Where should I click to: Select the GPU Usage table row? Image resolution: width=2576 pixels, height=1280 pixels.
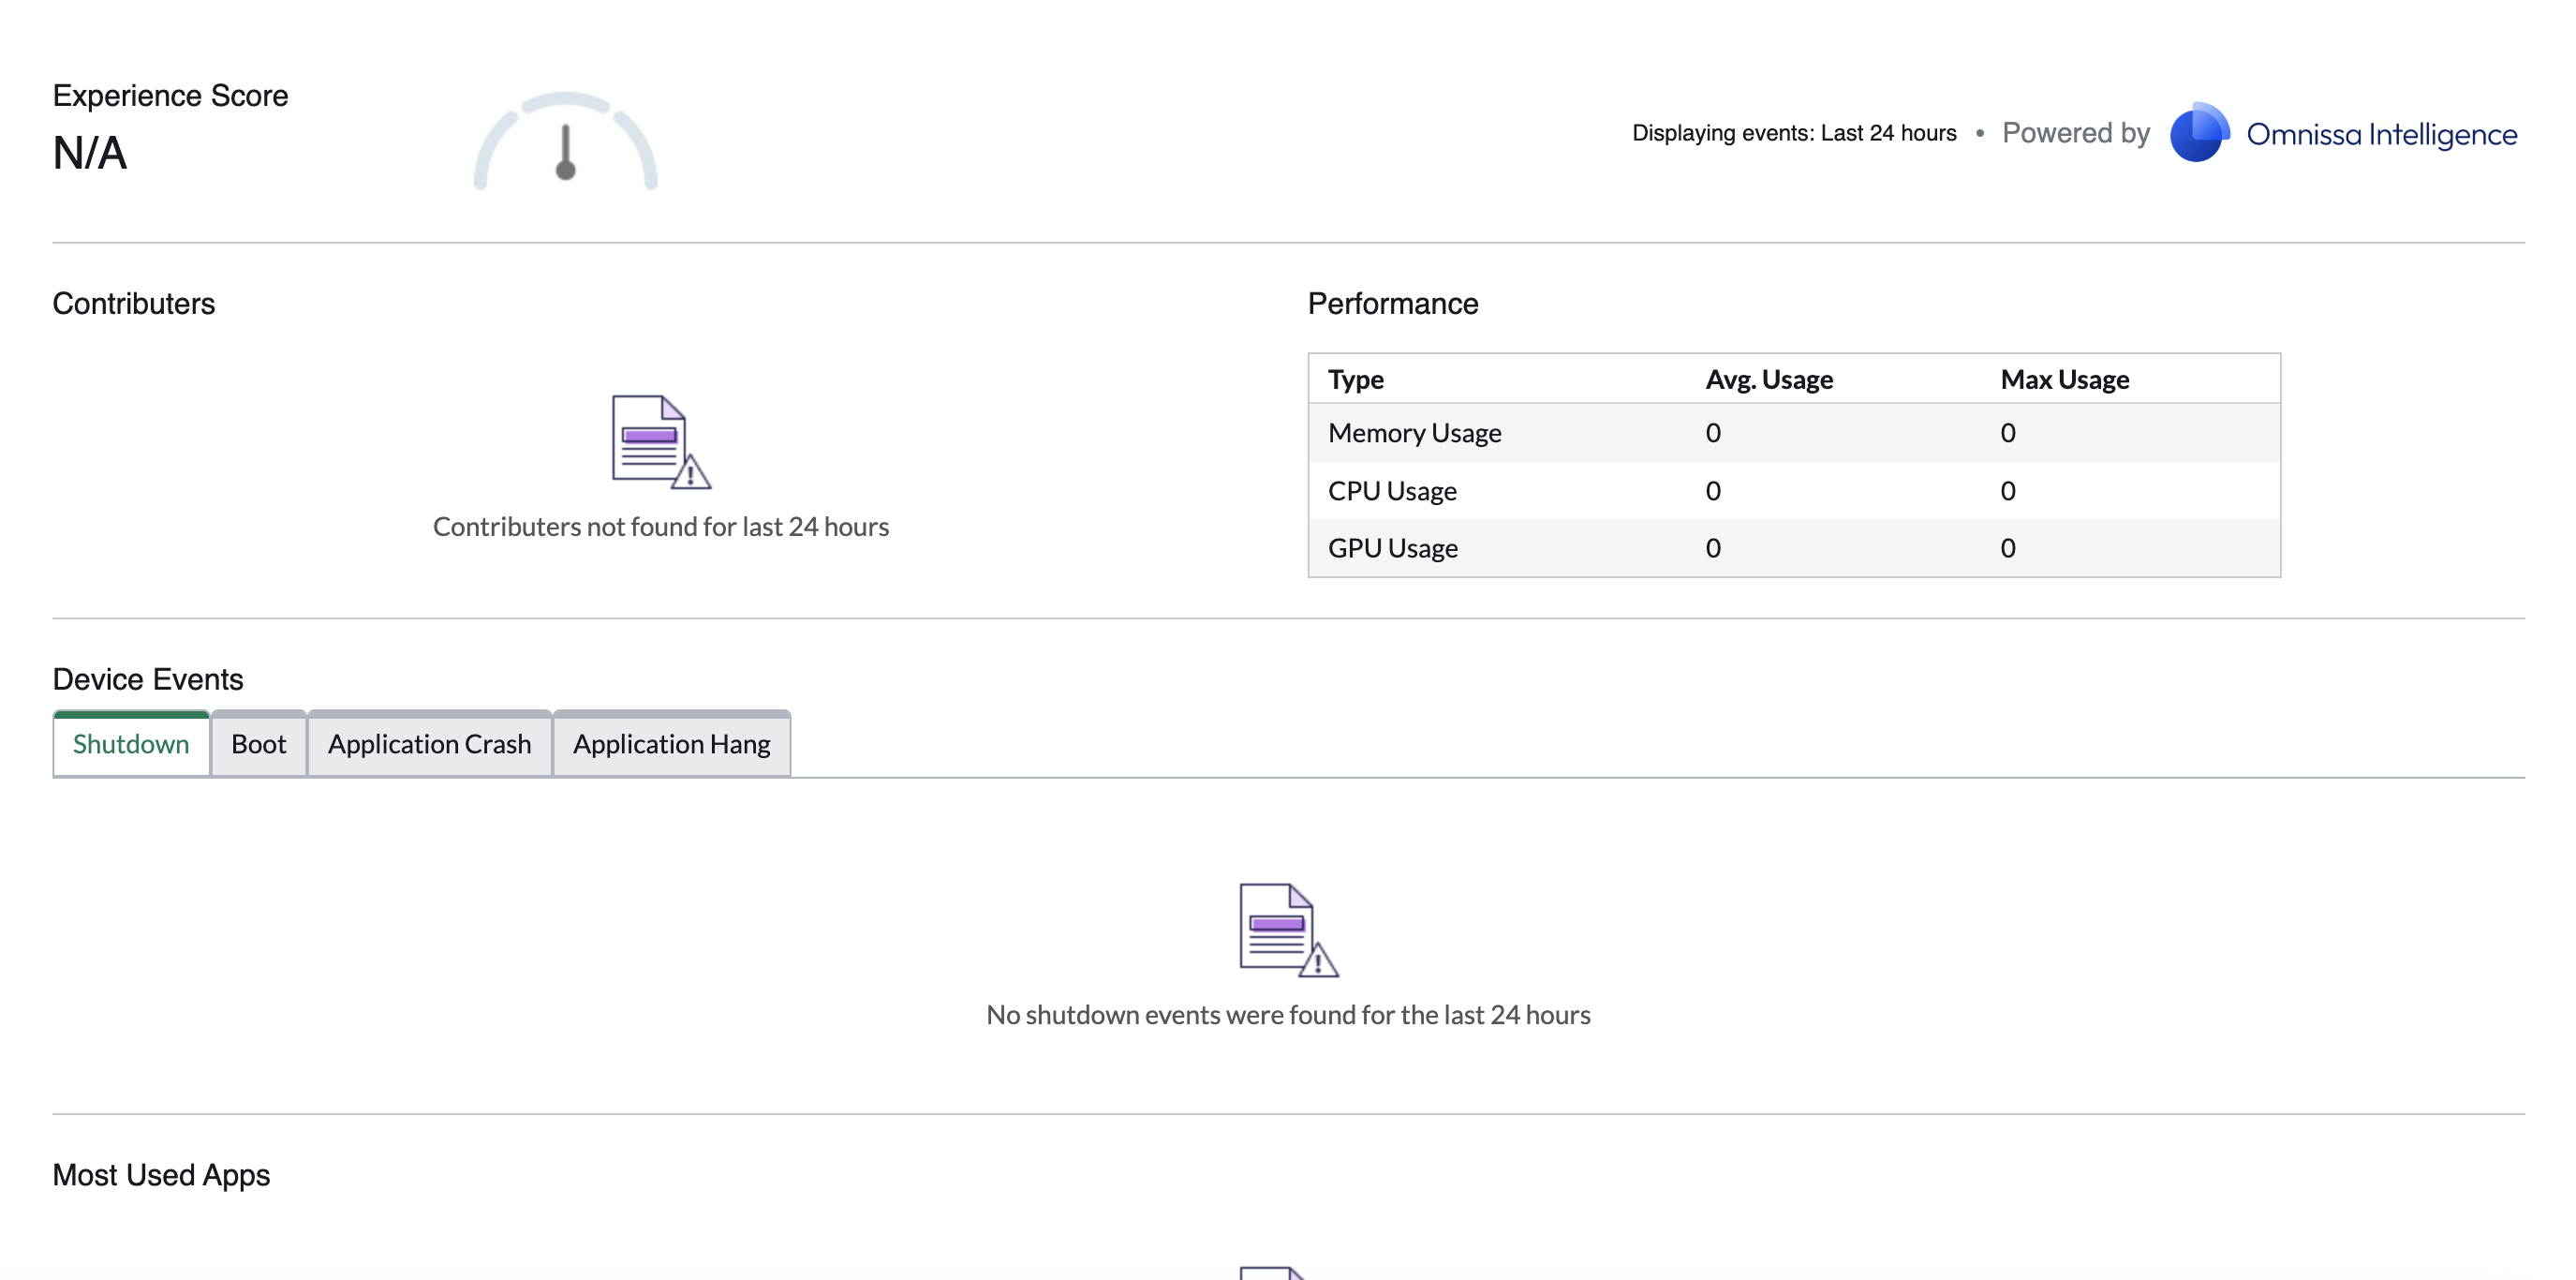coord(1392,548)
